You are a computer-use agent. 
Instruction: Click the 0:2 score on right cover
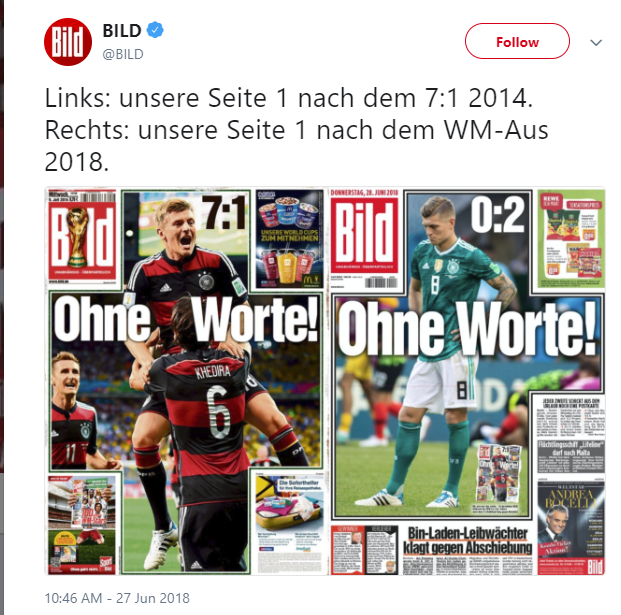pyautogui.click(x=498, y=215)
